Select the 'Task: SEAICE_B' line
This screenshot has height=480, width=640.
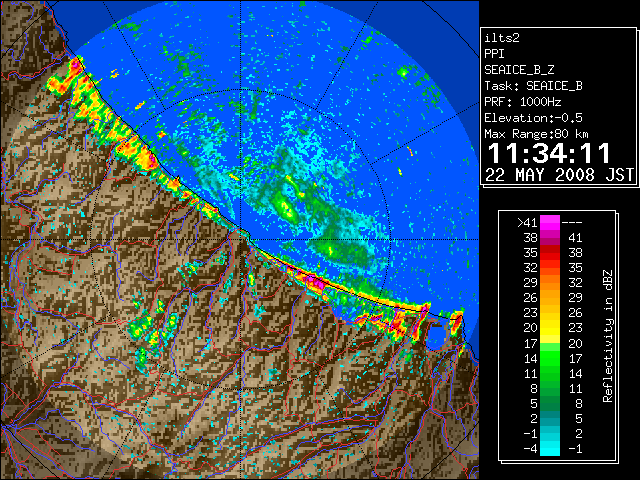click(x=533, y=86)
